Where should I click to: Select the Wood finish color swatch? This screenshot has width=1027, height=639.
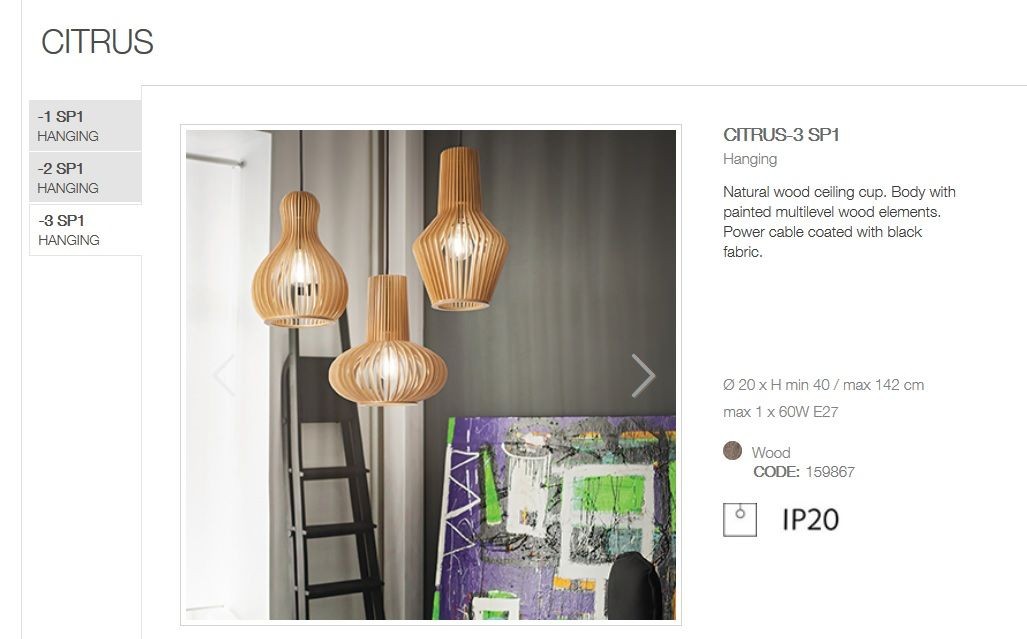point(732,450)
